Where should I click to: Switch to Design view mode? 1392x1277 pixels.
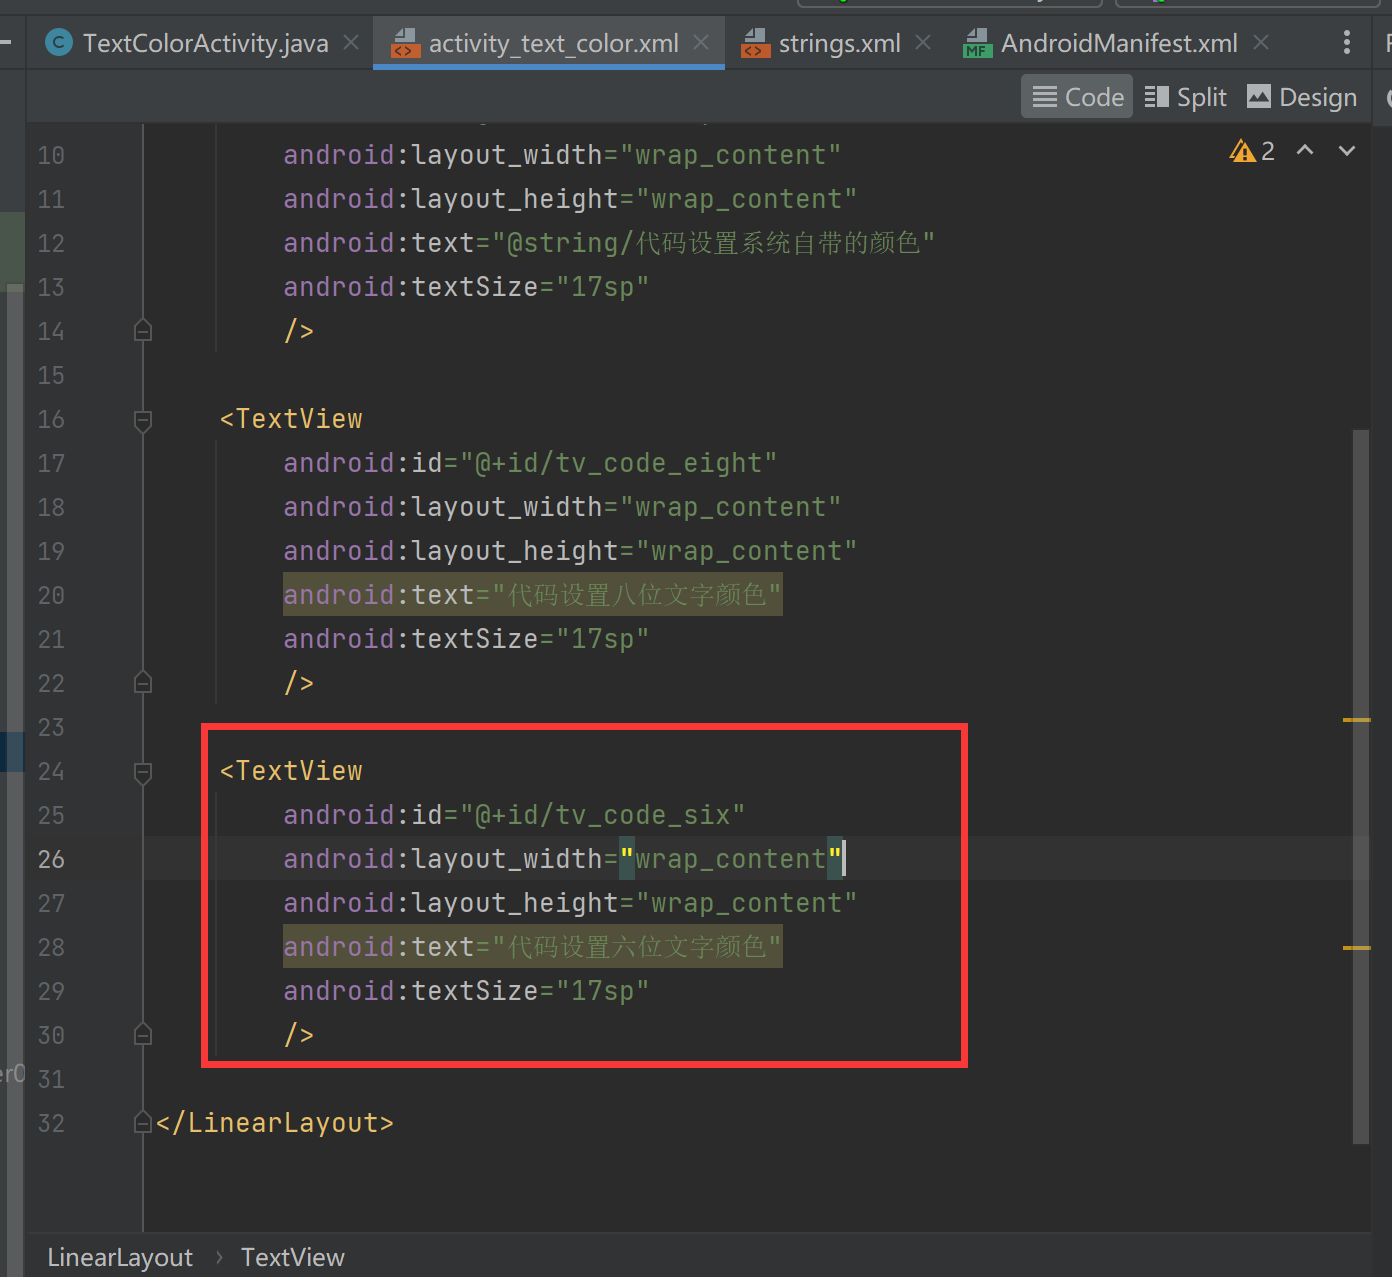coord(1302,97)
